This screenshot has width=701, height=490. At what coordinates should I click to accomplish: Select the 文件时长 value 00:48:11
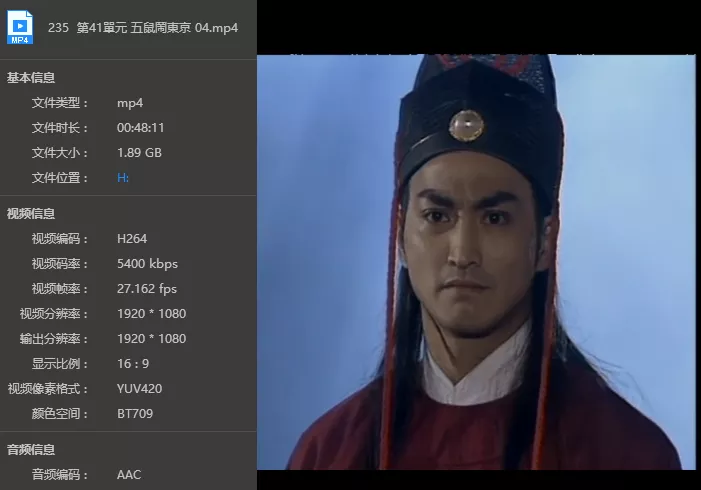click(140, 128)
